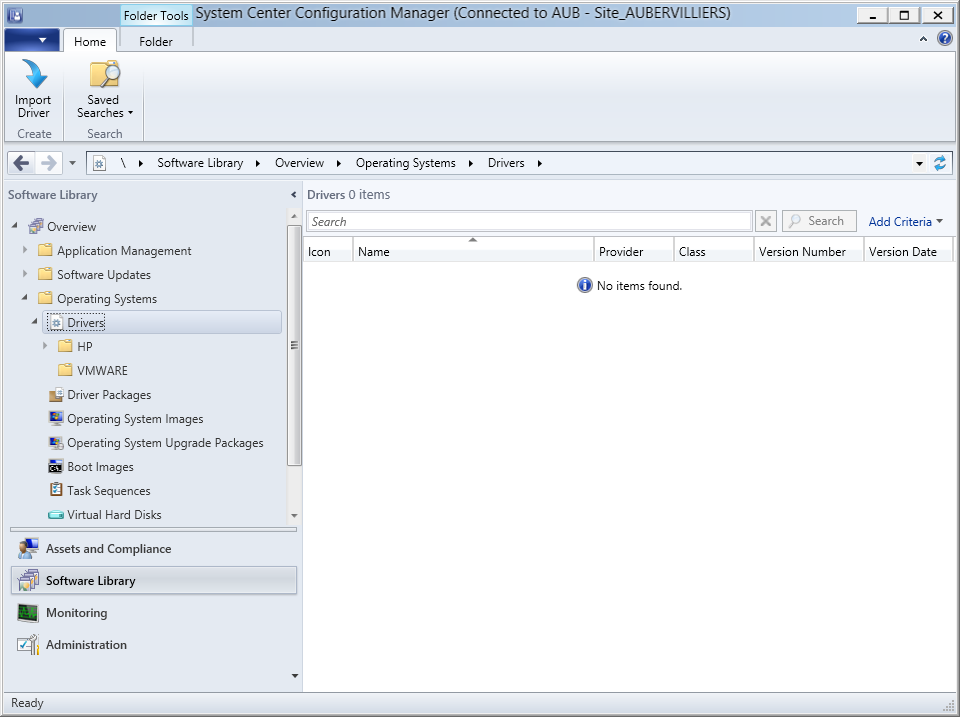Image resolution: width=960 pixels, height=717 pixels.
Task: Sort by the Provider column header
Action: pyautogui.click(x=634, y=250)
